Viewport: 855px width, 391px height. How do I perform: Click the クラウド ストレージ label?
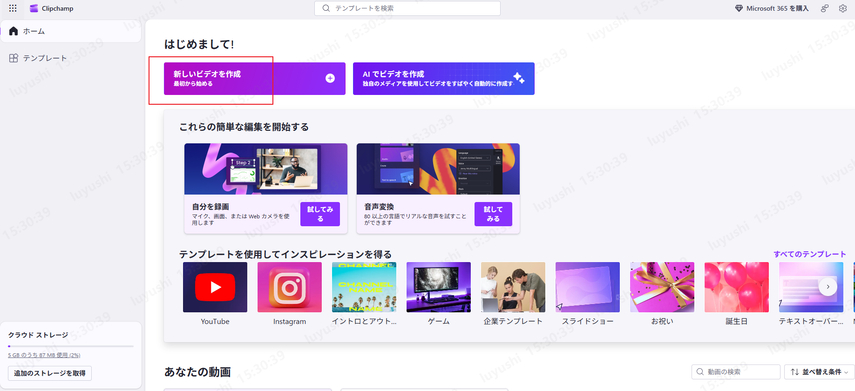pyautogui.click(x=38, y=335)
